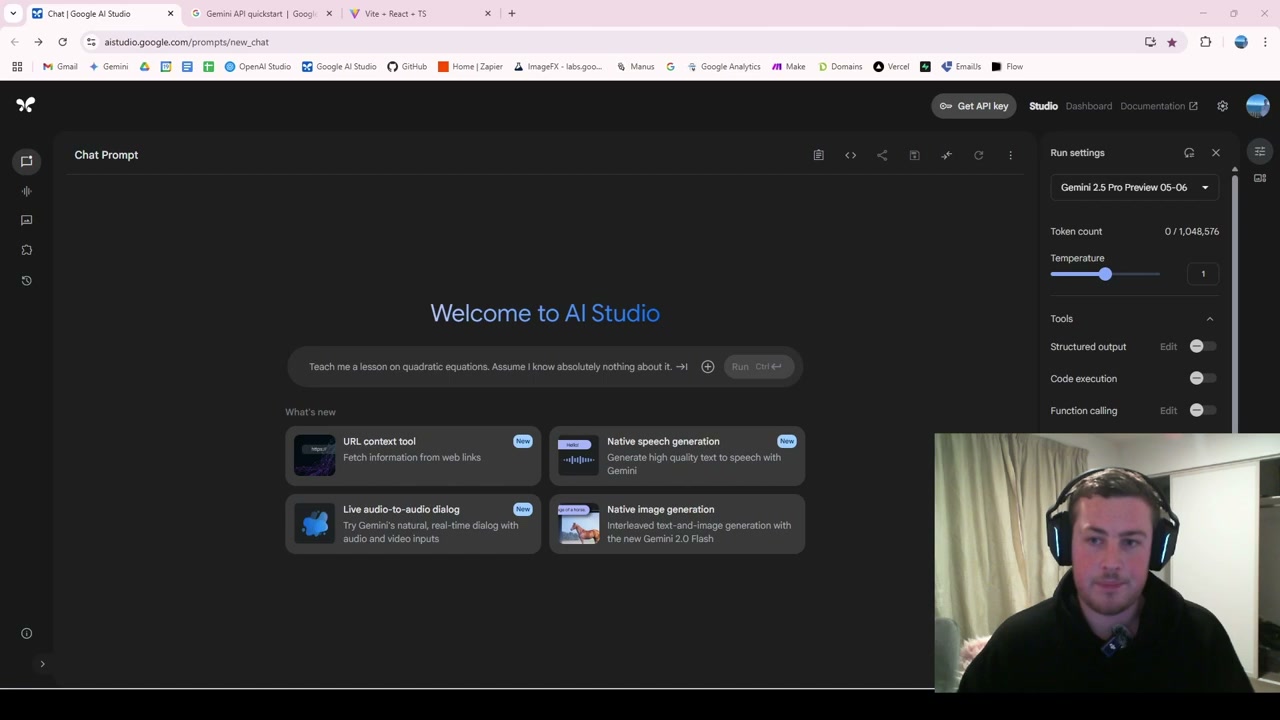Click Edit next to Structured output

click(1168, 347)
